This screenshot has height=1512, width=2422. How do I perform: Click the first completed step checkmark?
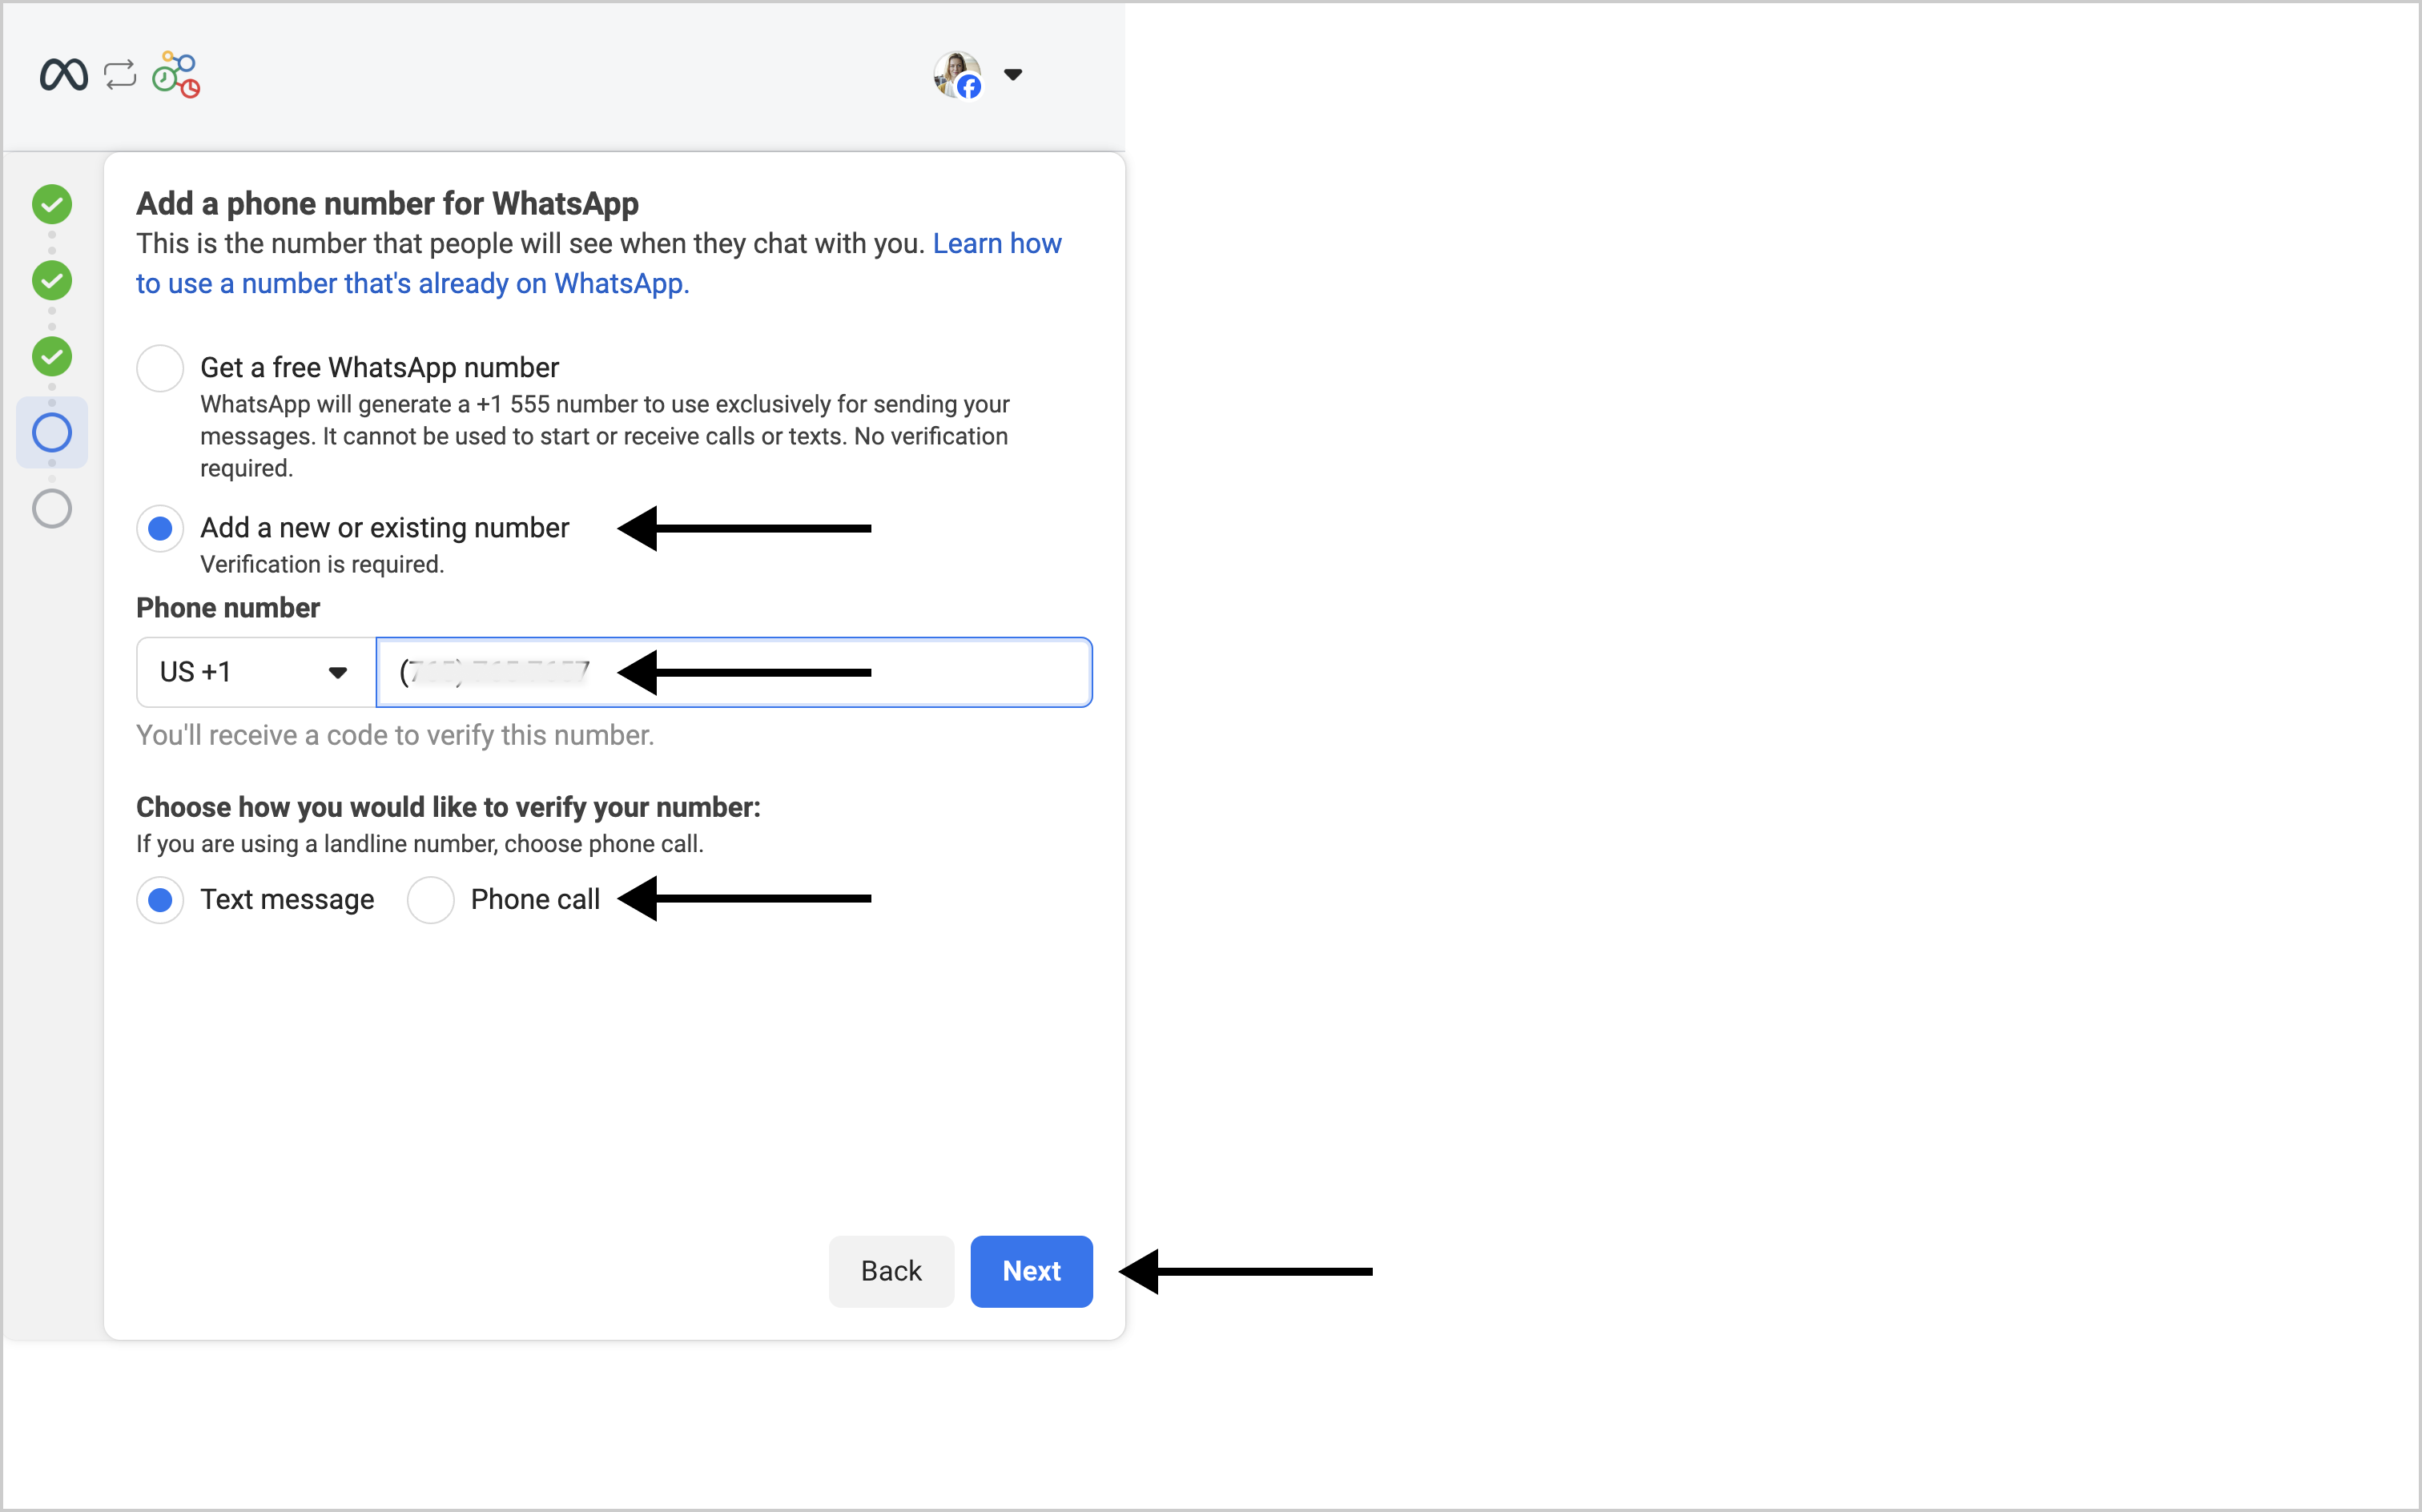pyautogui.click(x=52, y=205)
